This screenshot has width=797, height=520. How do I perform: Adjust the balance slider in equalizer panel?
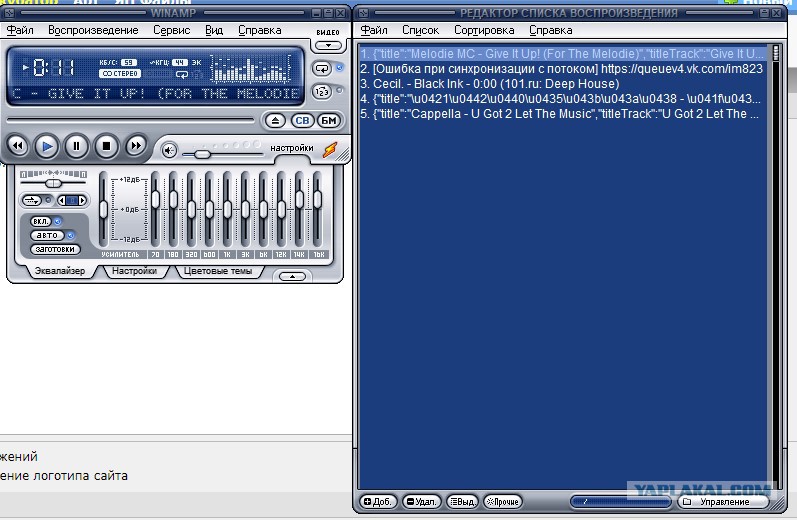coord(53,183)
